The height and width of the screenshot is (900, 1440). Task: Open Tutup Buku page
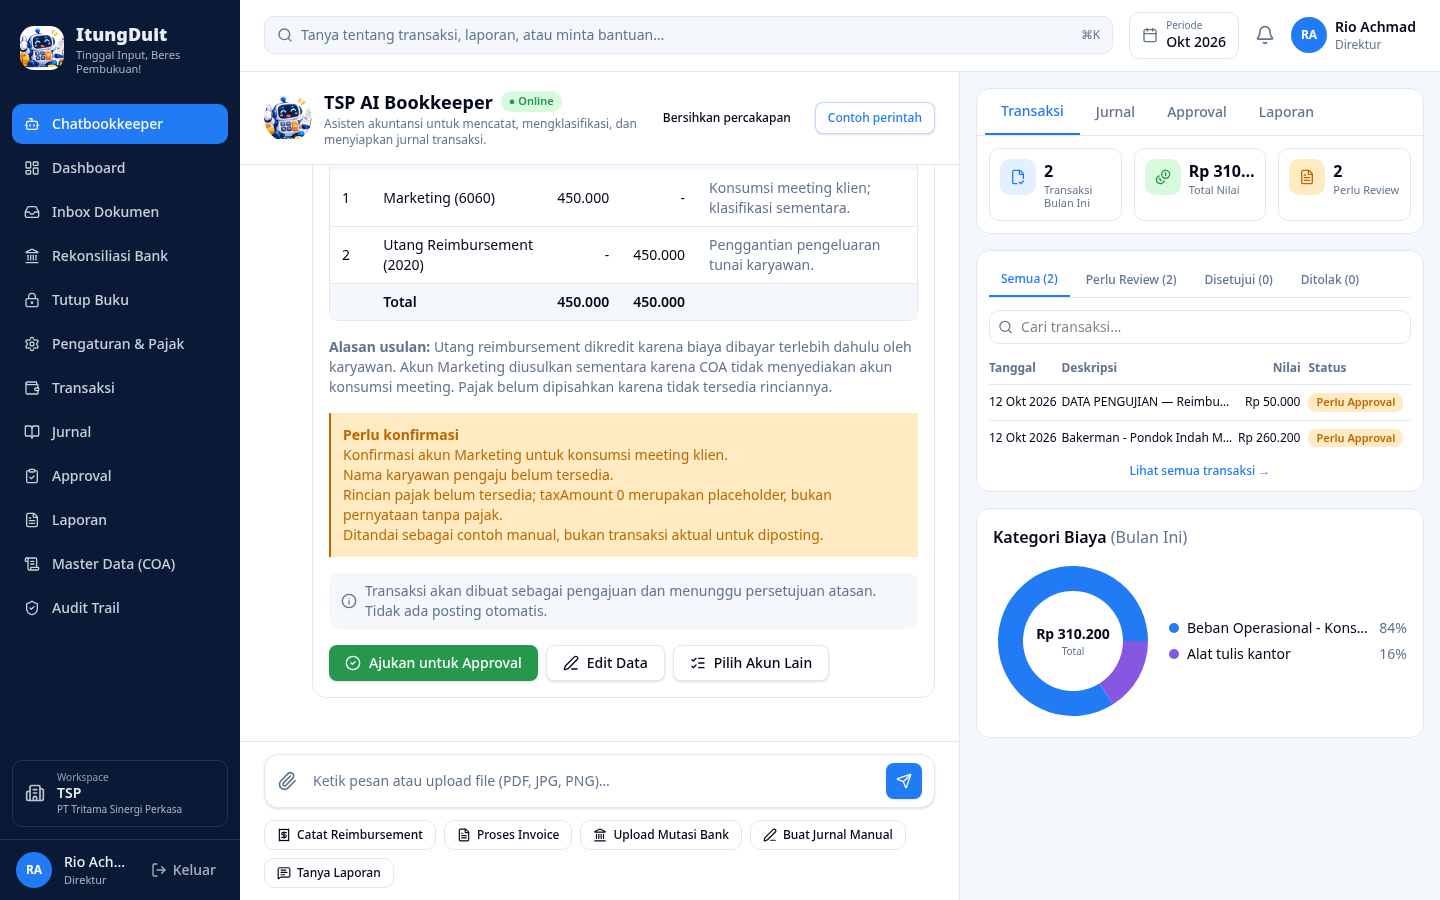120,300
